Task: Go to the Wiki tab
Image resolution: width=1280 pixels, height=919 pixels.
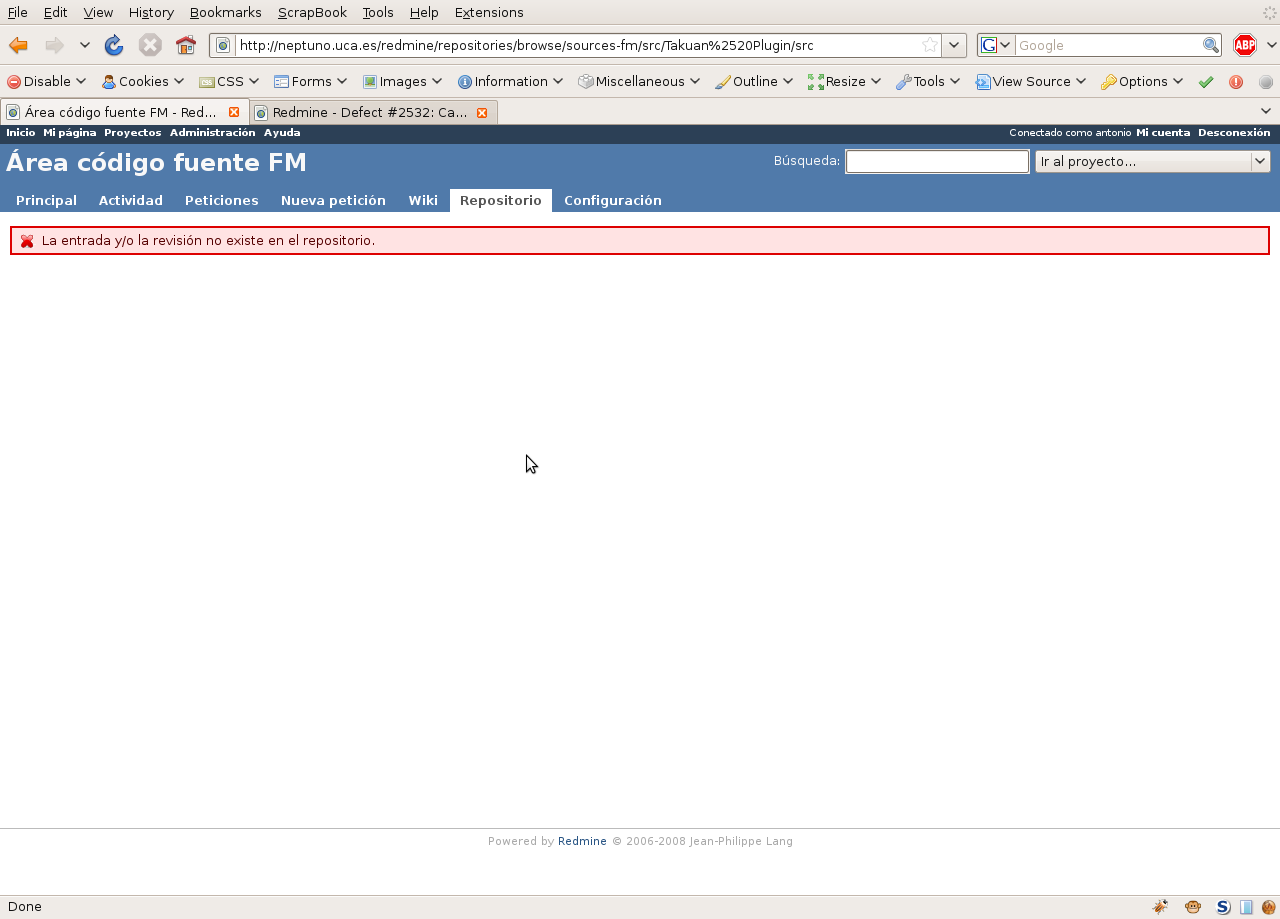Action: [422, 200]
